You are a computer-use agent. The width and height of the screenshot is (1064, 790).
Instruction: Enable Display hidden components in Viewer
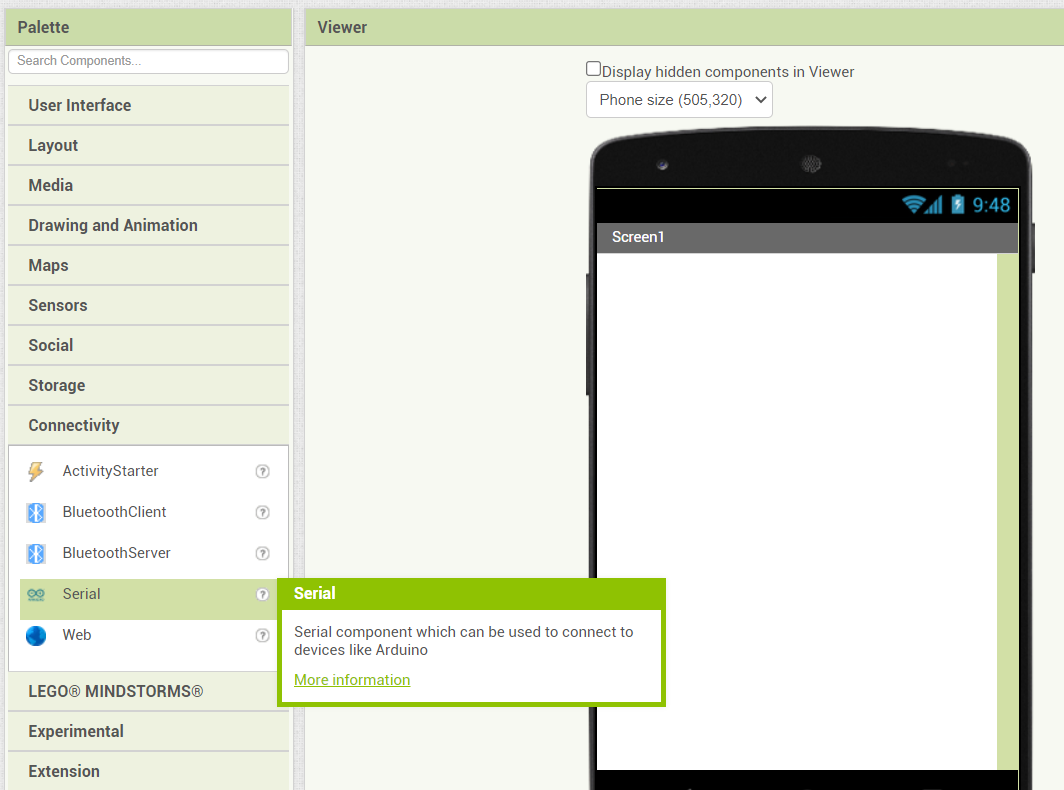point(593,68)
